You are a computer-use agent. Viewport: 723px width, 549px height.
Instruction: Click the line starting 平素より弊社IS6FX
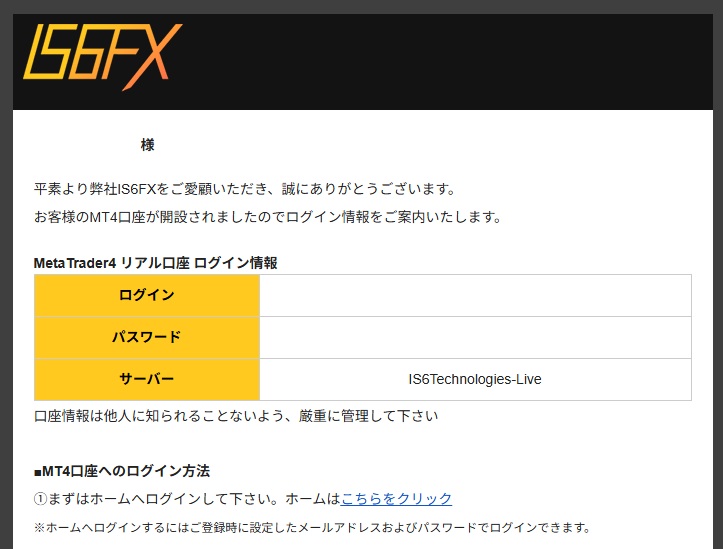pyautogui.click(x=245, y=189)
